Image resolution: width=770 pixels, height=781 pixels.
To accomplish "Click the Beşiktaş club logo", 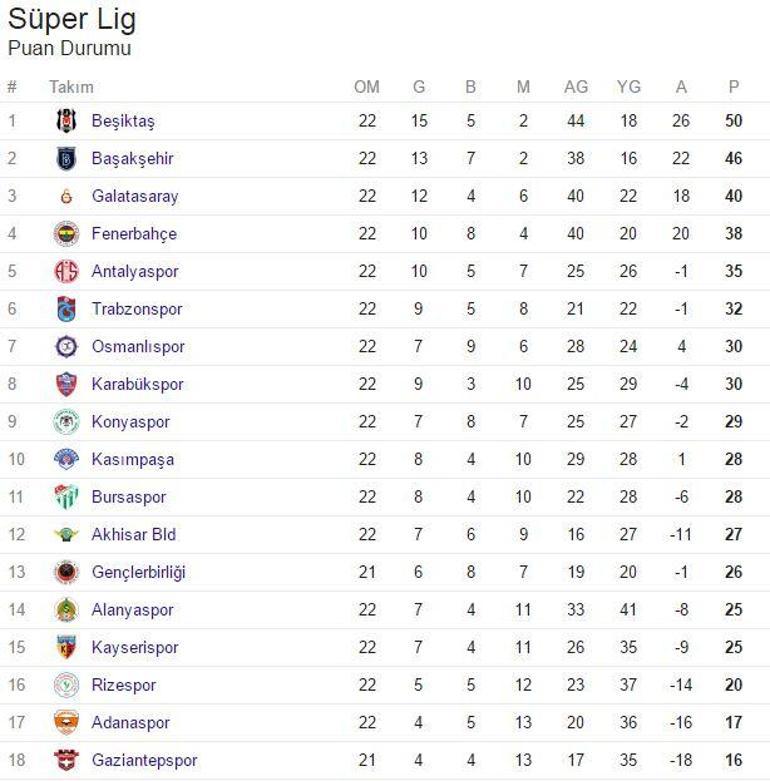I will [x=66, y=121].
